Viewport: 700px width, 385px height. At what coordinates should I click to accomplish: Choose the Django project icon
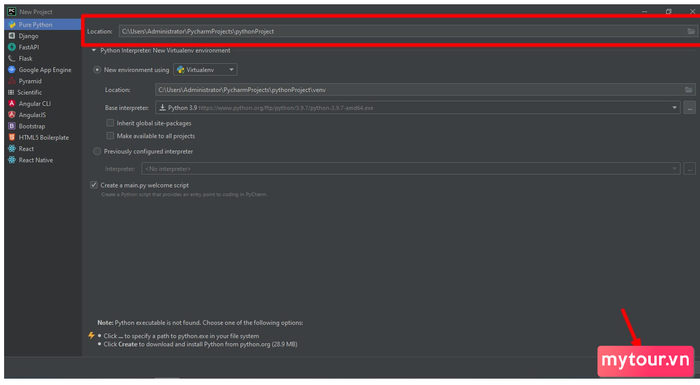(12, 36)
